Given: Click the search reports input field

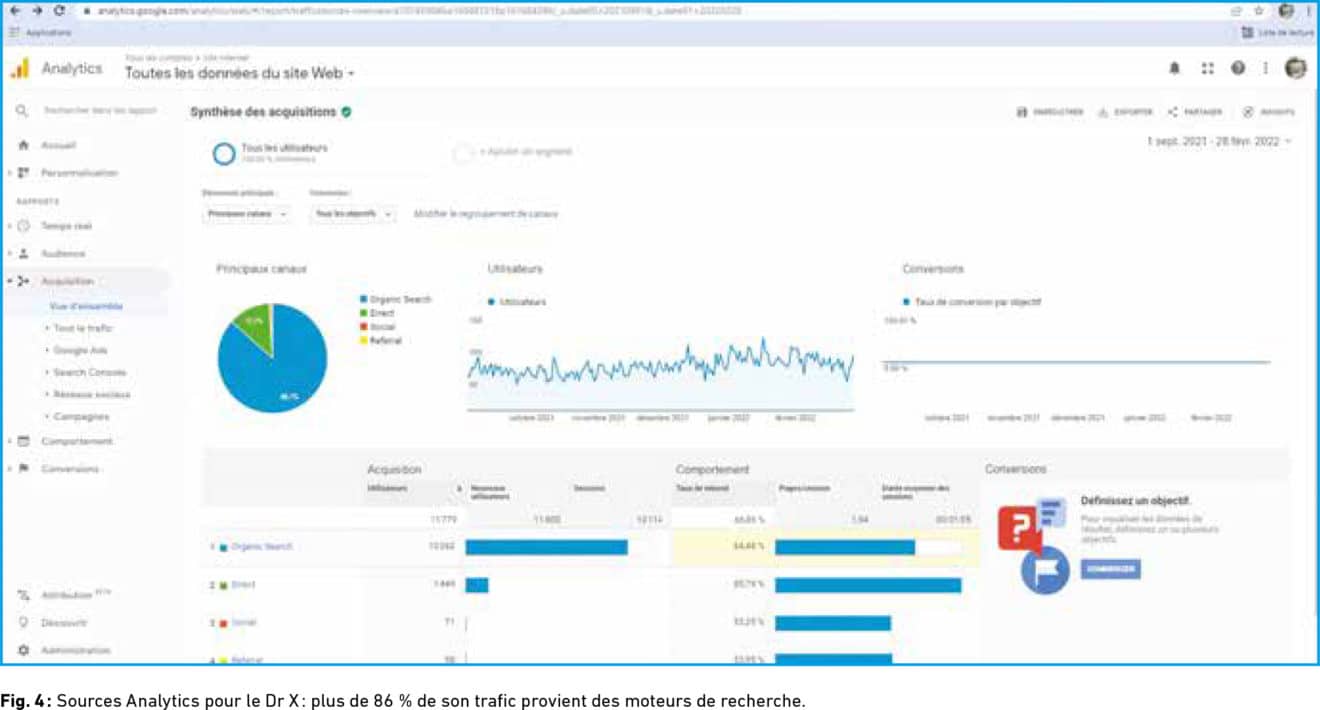Looking at the screenshot, I should tap(100, 111).
